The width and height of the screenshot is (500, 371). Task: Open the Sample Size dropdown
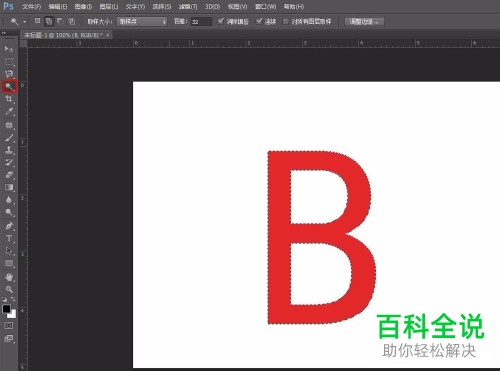tap(142, 22)
